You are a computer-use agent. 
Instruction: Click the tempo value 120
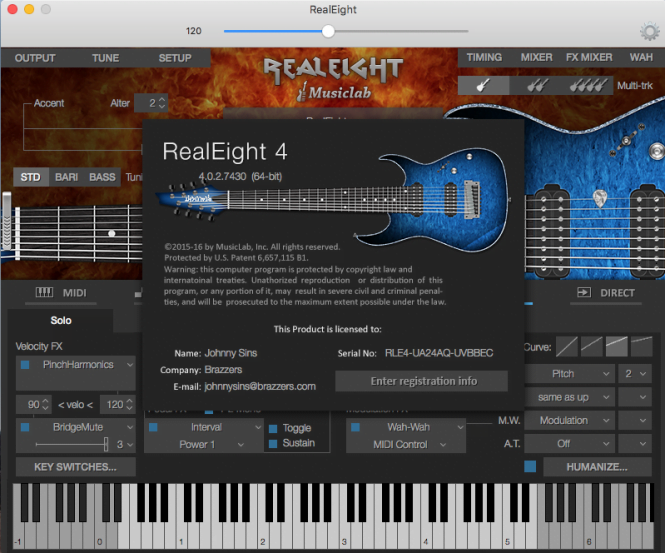pos(193,31)
